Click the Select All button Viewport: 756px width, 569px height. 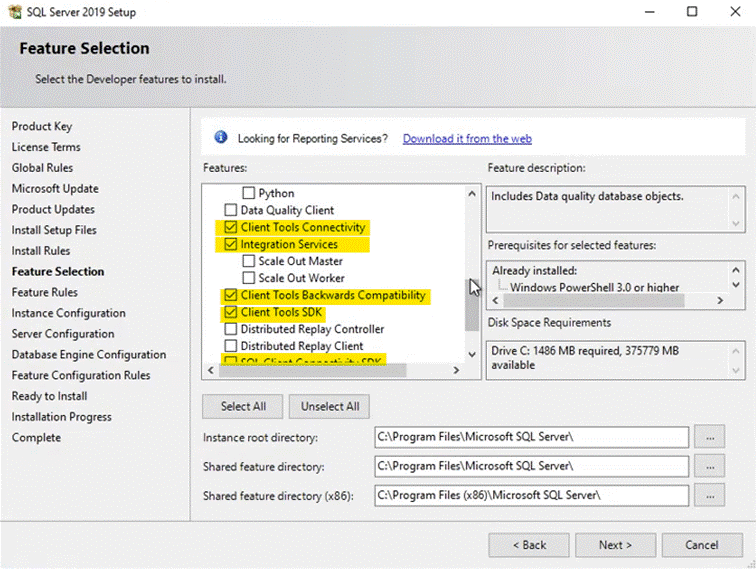(x=243, y=406)
